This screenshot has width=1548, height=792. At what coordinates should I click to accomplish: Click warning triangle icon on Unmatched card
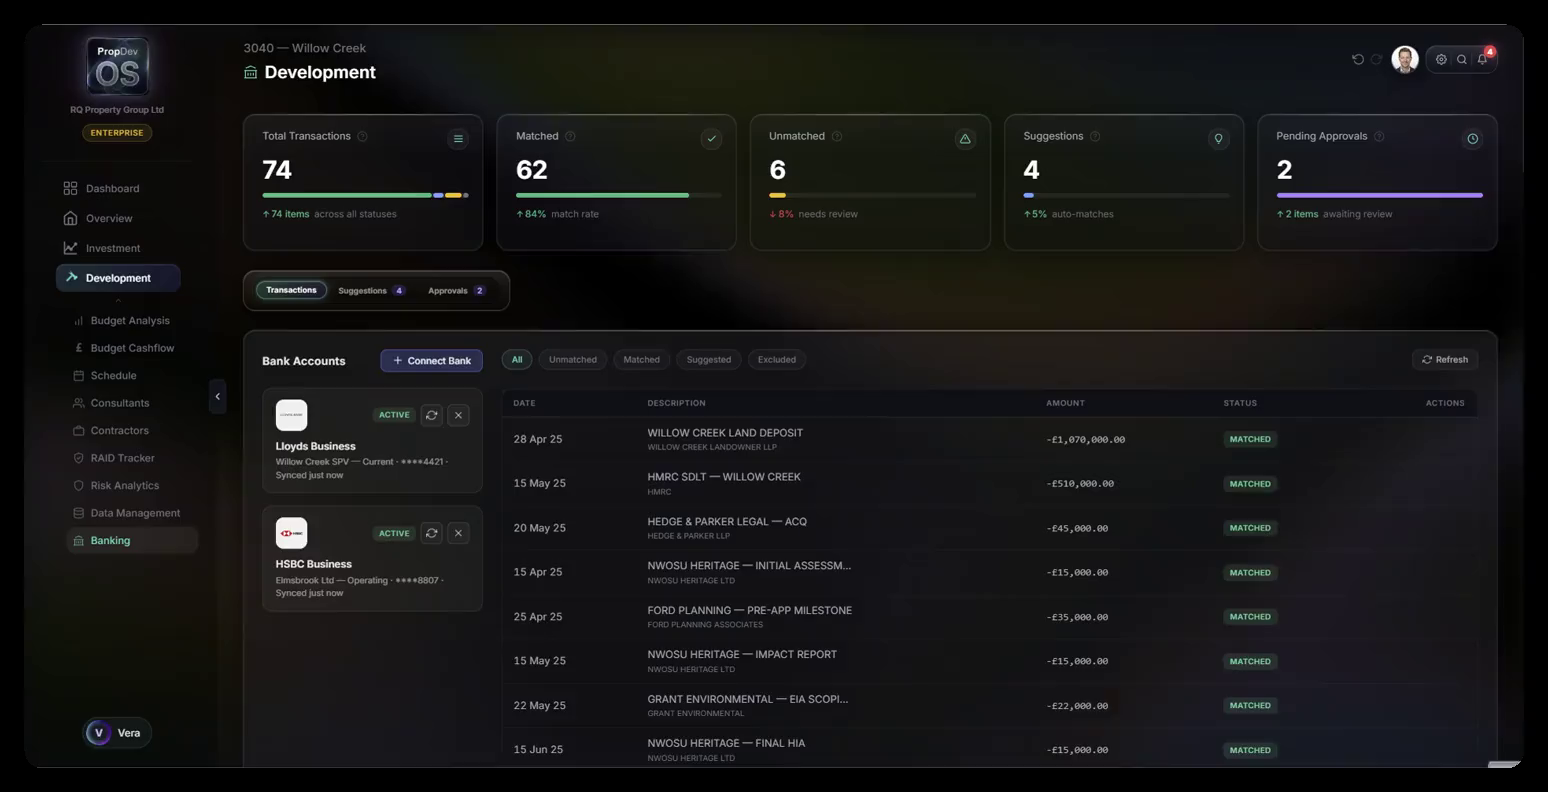point(965,139)
